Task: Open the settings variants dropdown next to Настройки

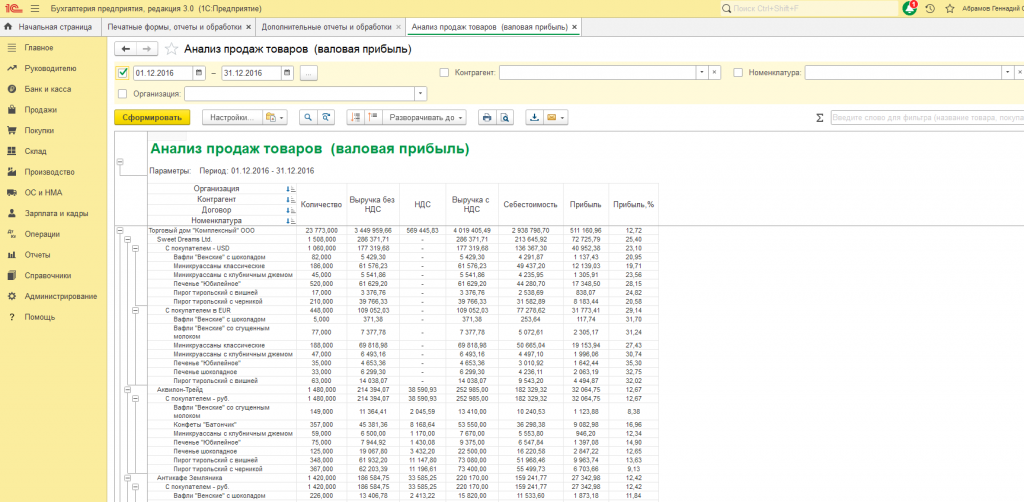Action: tap(276, 118)
